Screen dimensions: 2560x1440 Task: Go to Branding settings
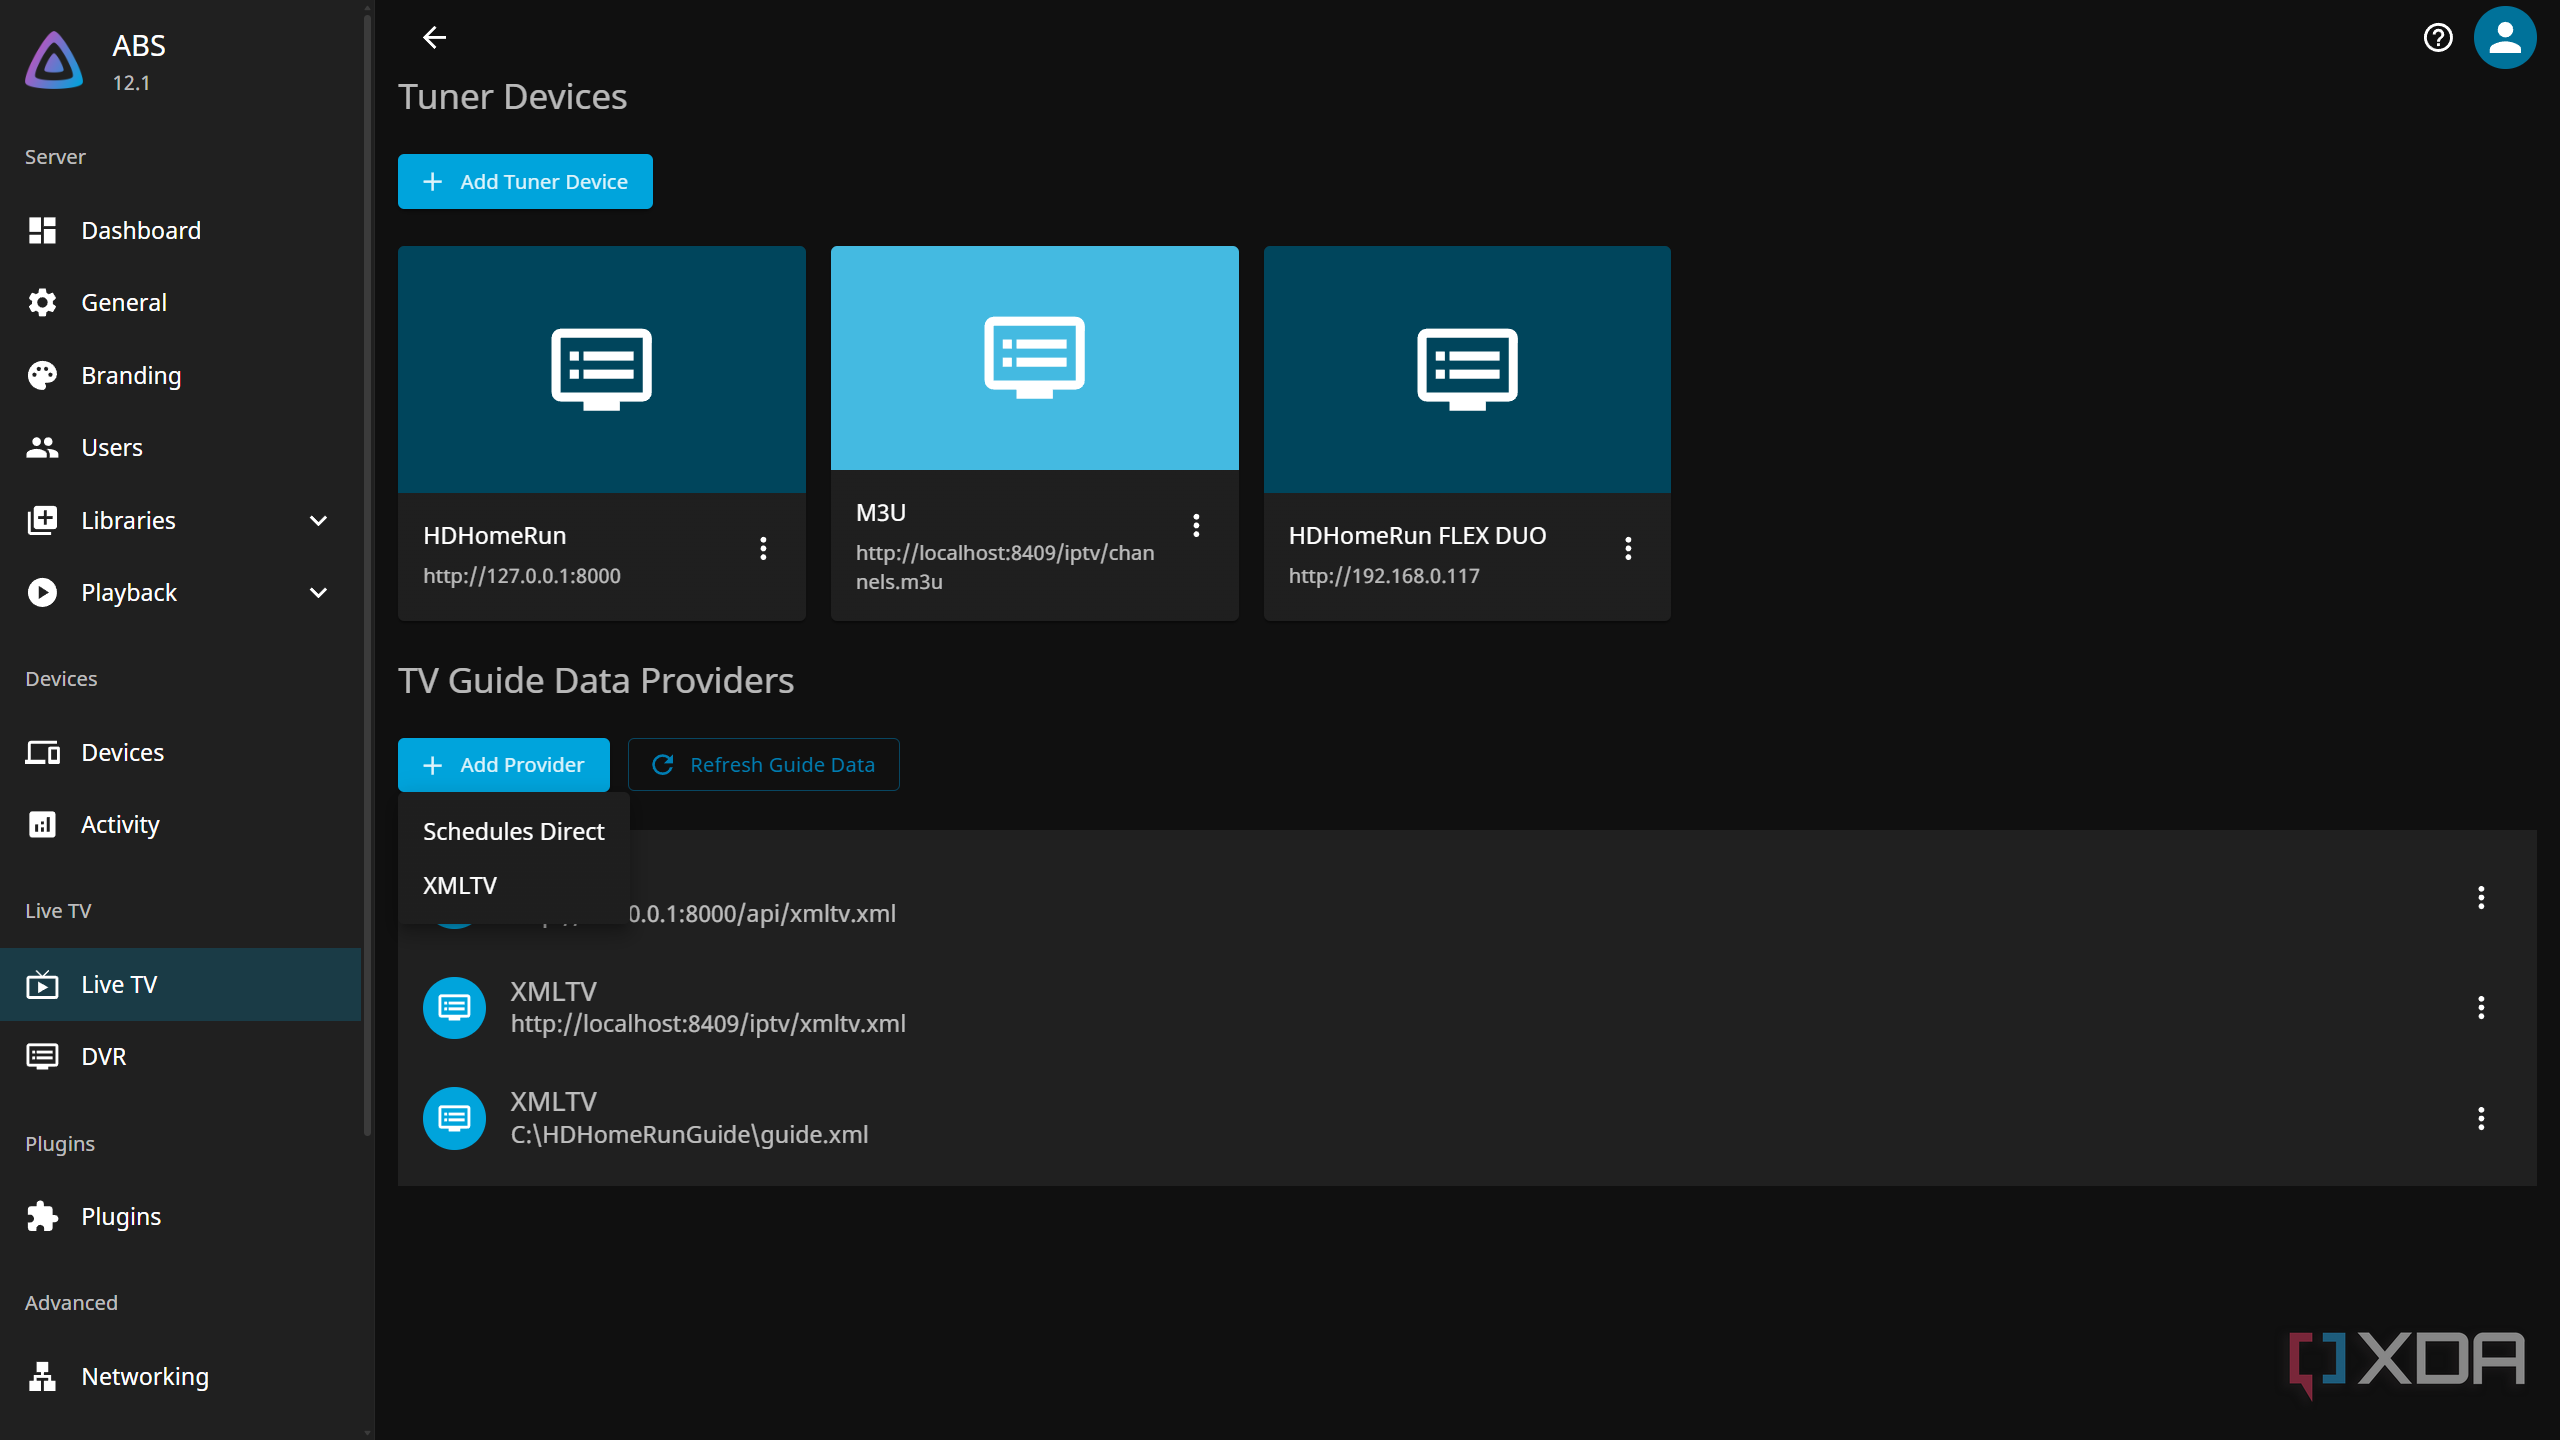point(180,375)
